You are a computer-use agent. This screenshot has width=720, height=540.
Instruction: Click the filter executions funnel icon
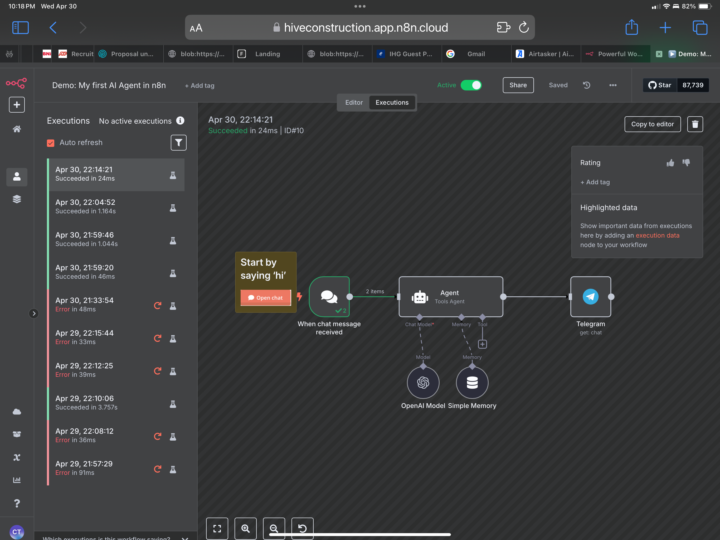(178, 143)
